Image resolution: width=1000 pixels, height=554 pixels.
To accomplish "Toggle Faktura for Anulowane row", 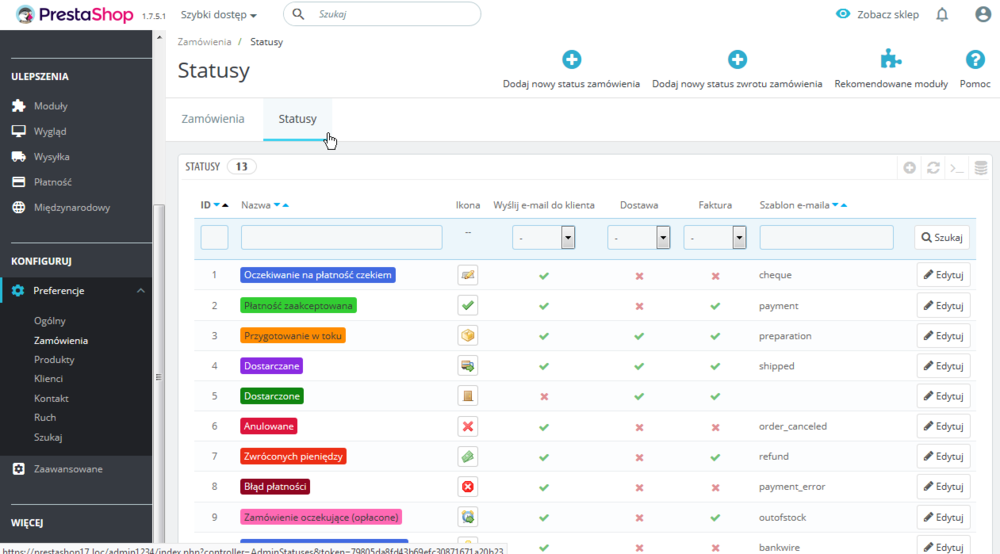I will [715, 427].
